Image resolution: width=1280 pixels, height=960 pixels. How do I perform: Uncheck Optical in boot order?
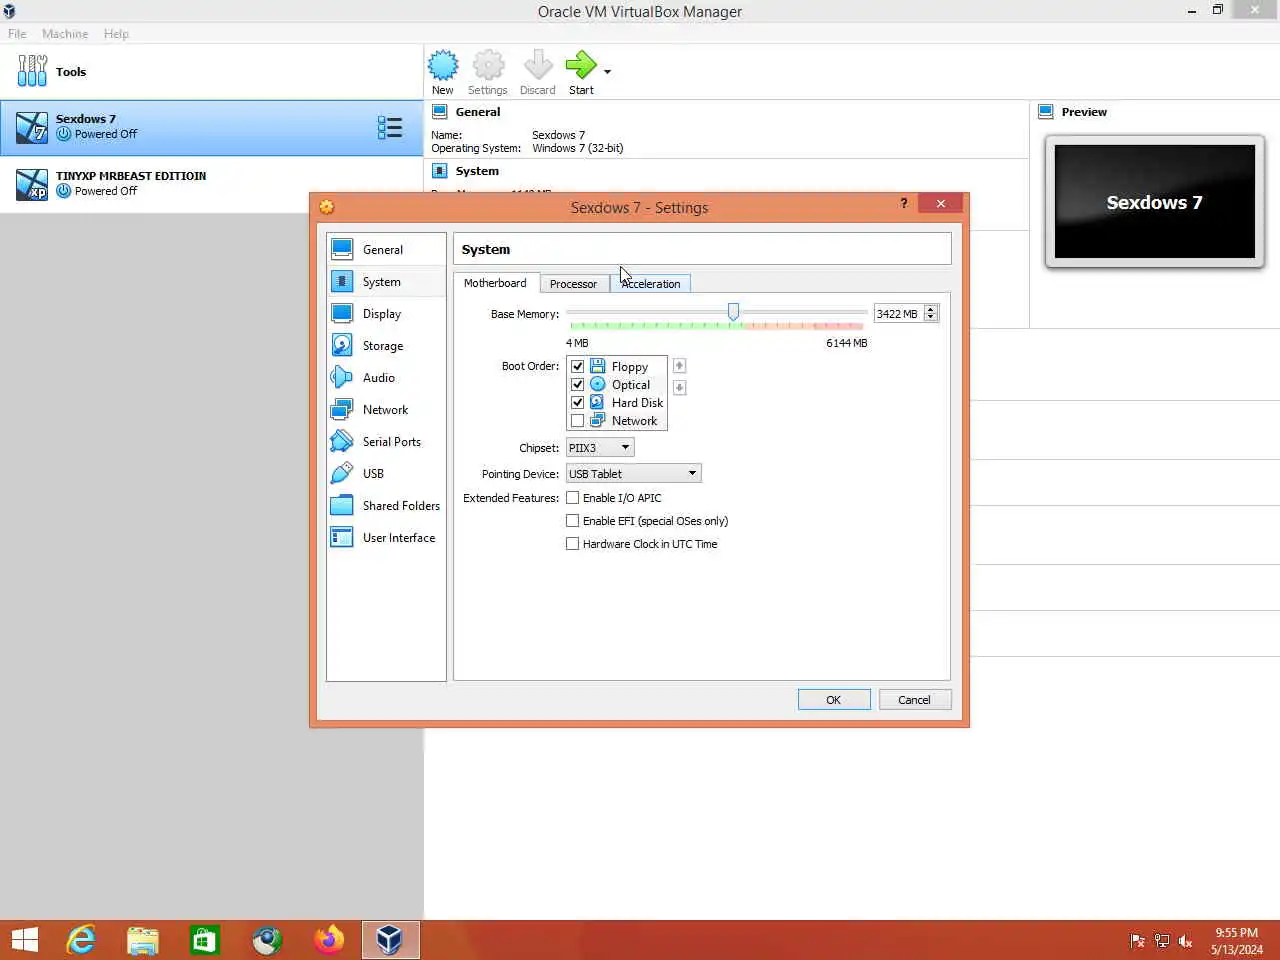coord(577,385)
